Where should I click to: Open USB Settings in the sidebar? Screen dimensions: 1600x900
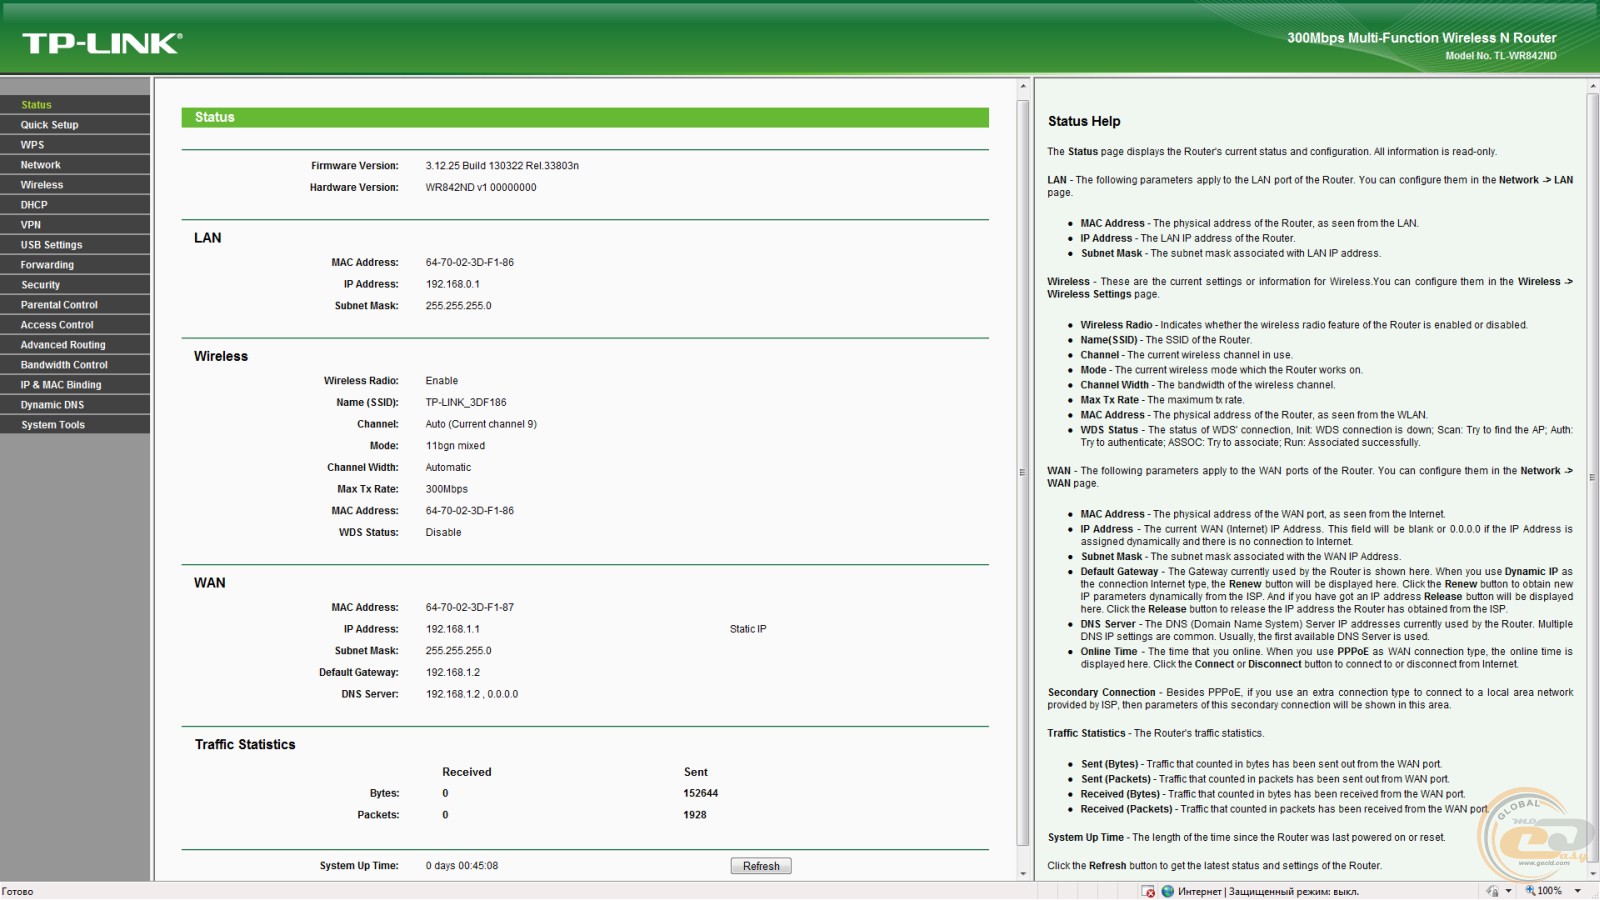point(75,245)
